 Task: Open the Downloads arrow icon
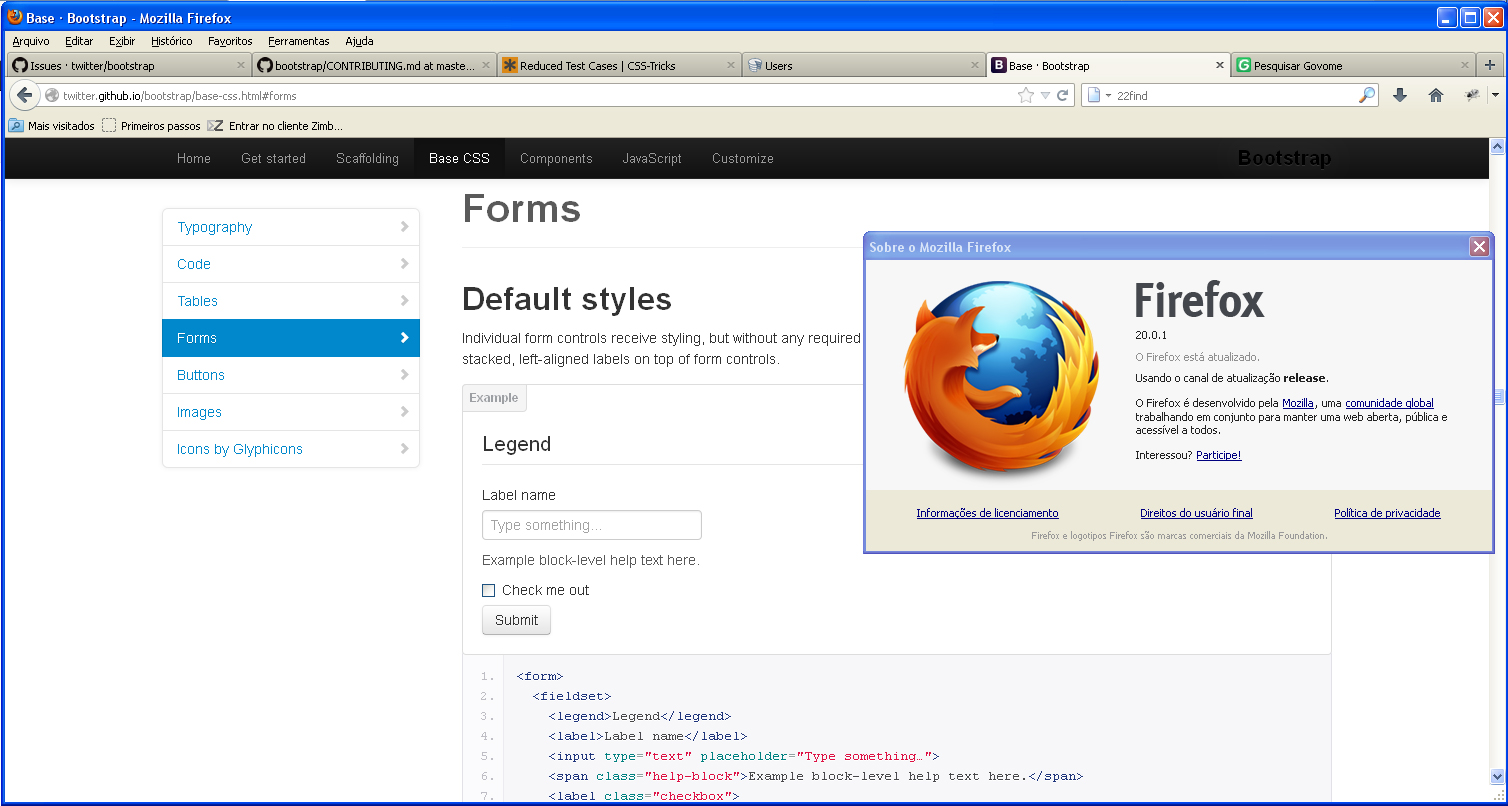tap(1400, 95)
